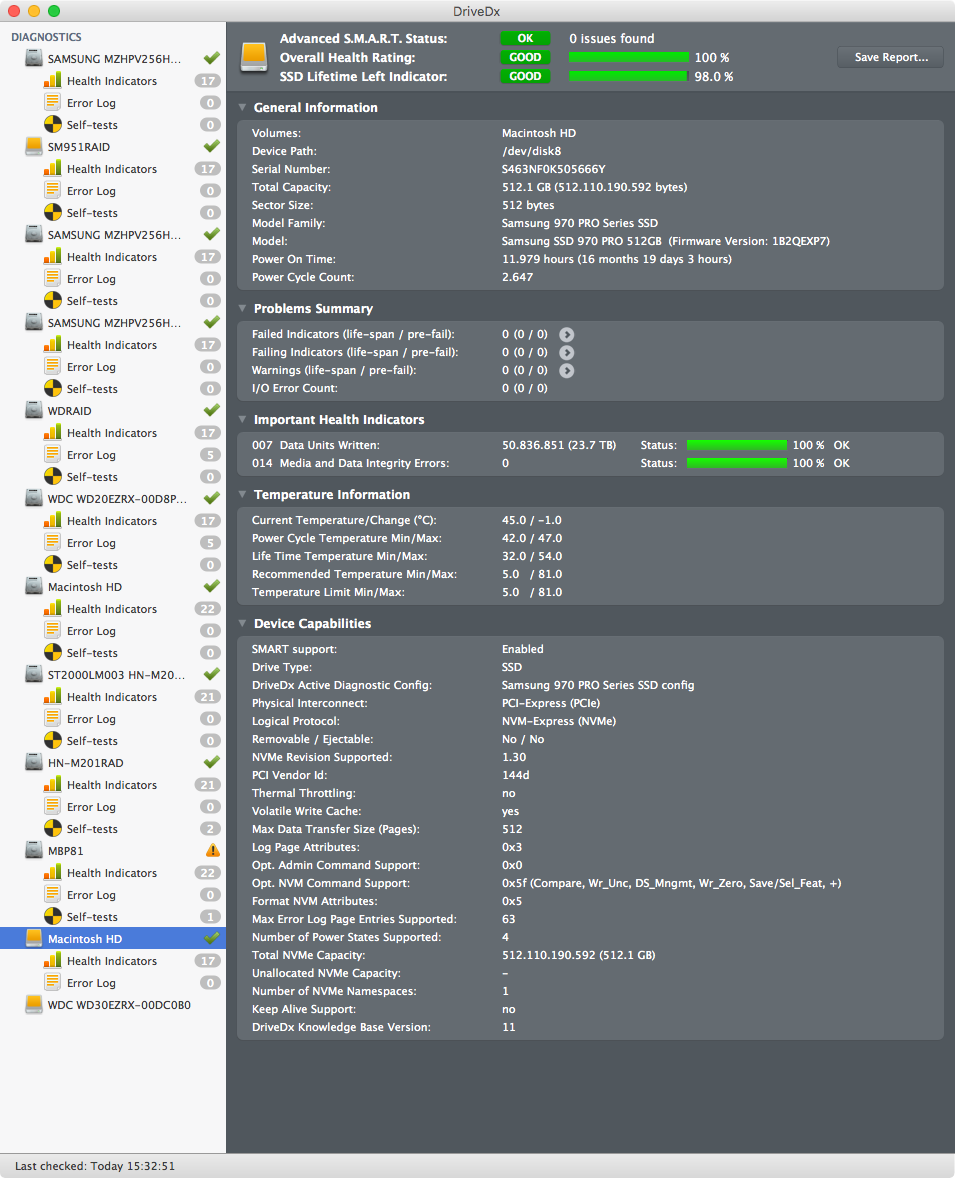This screenshot has width=955, height=1178.
Task: Click the SM951RAID drive icon
Action: pyautogui.click(x=34, y=146)
